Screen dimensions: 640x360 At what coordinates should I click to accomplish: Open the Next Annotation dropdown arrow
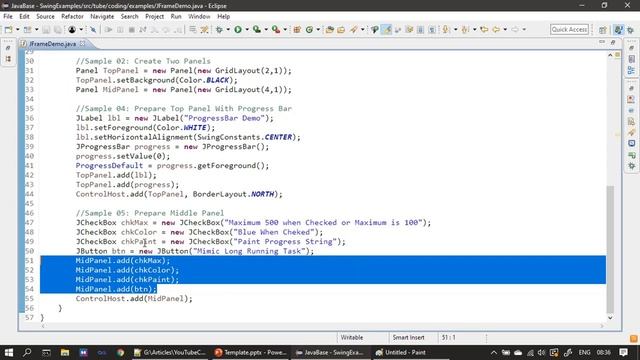455,29
